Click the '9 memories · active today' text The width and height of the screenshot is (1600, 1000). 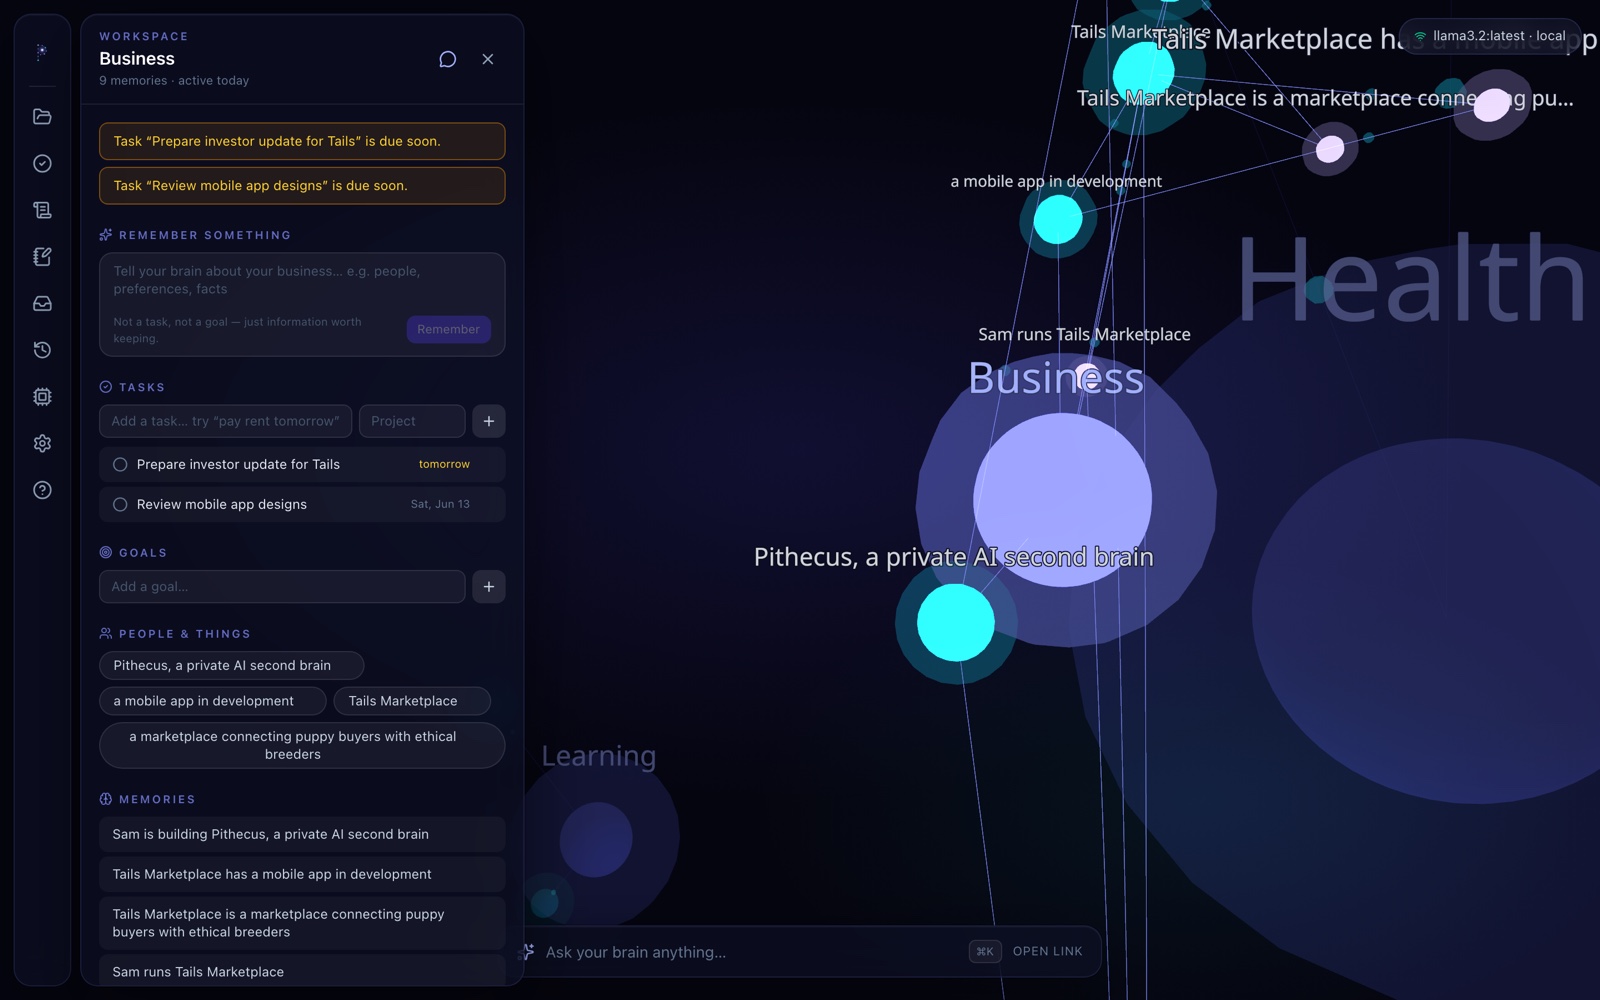point(174,81)
